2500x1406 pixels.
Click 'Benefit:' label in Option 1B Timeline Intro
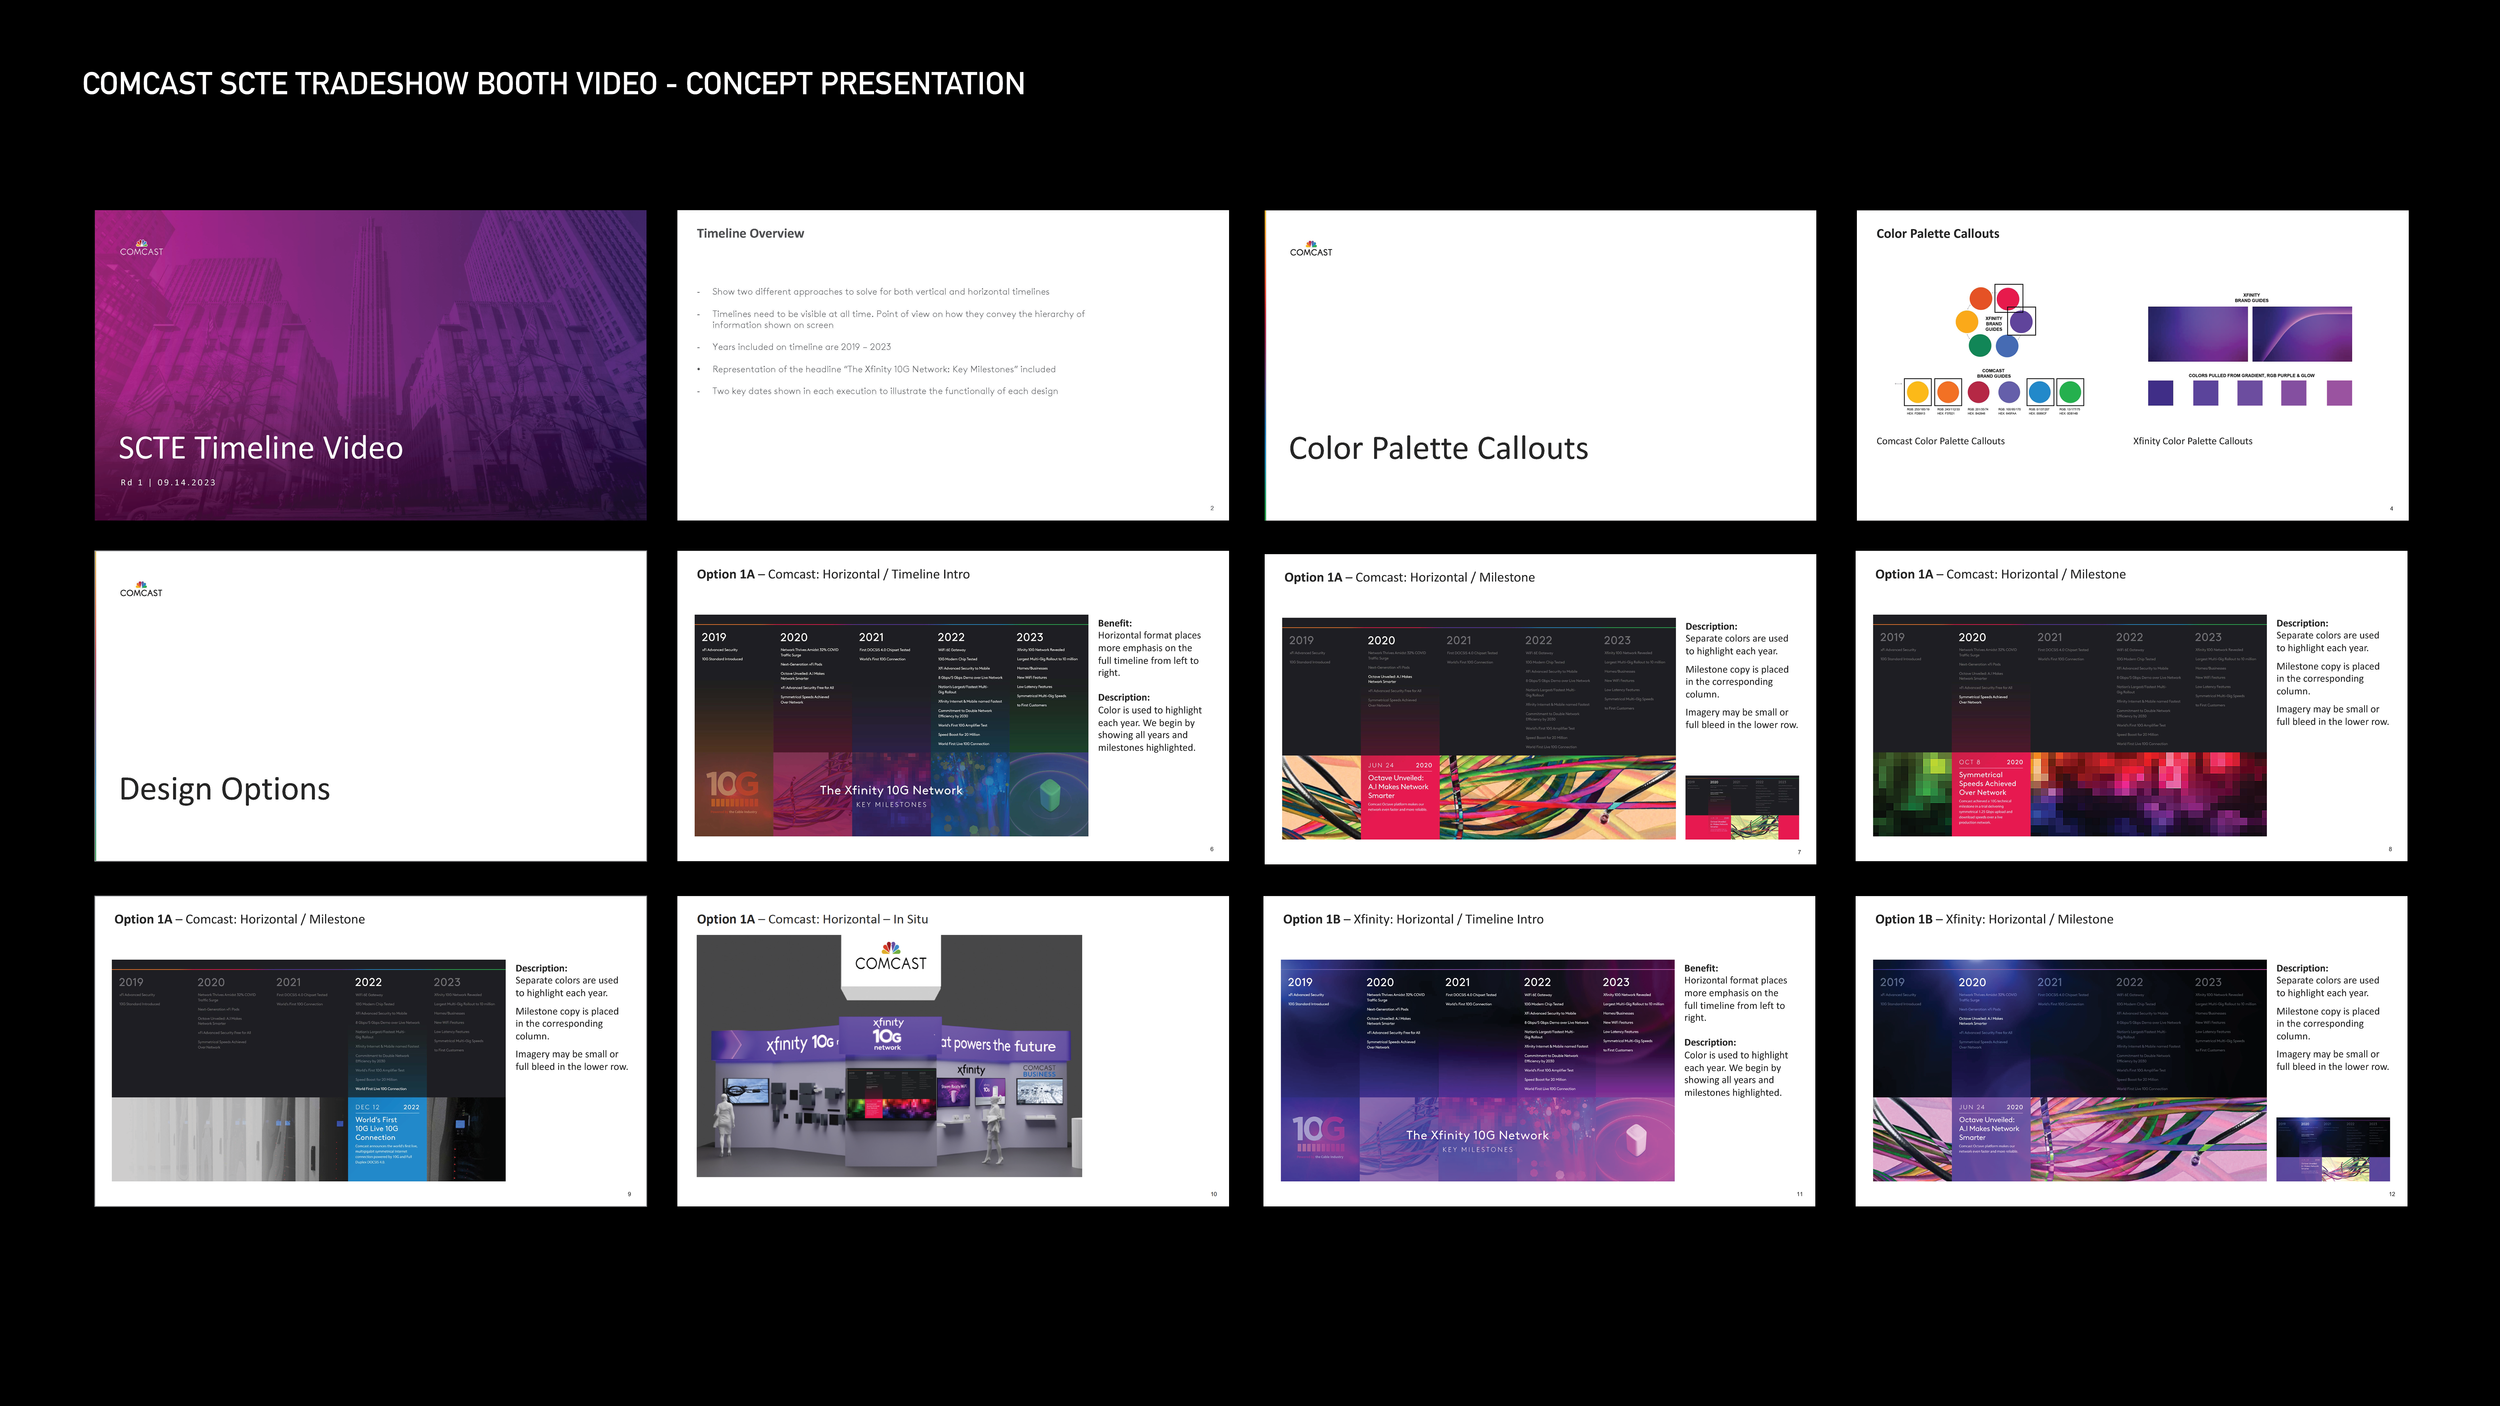click(1701, 968)
